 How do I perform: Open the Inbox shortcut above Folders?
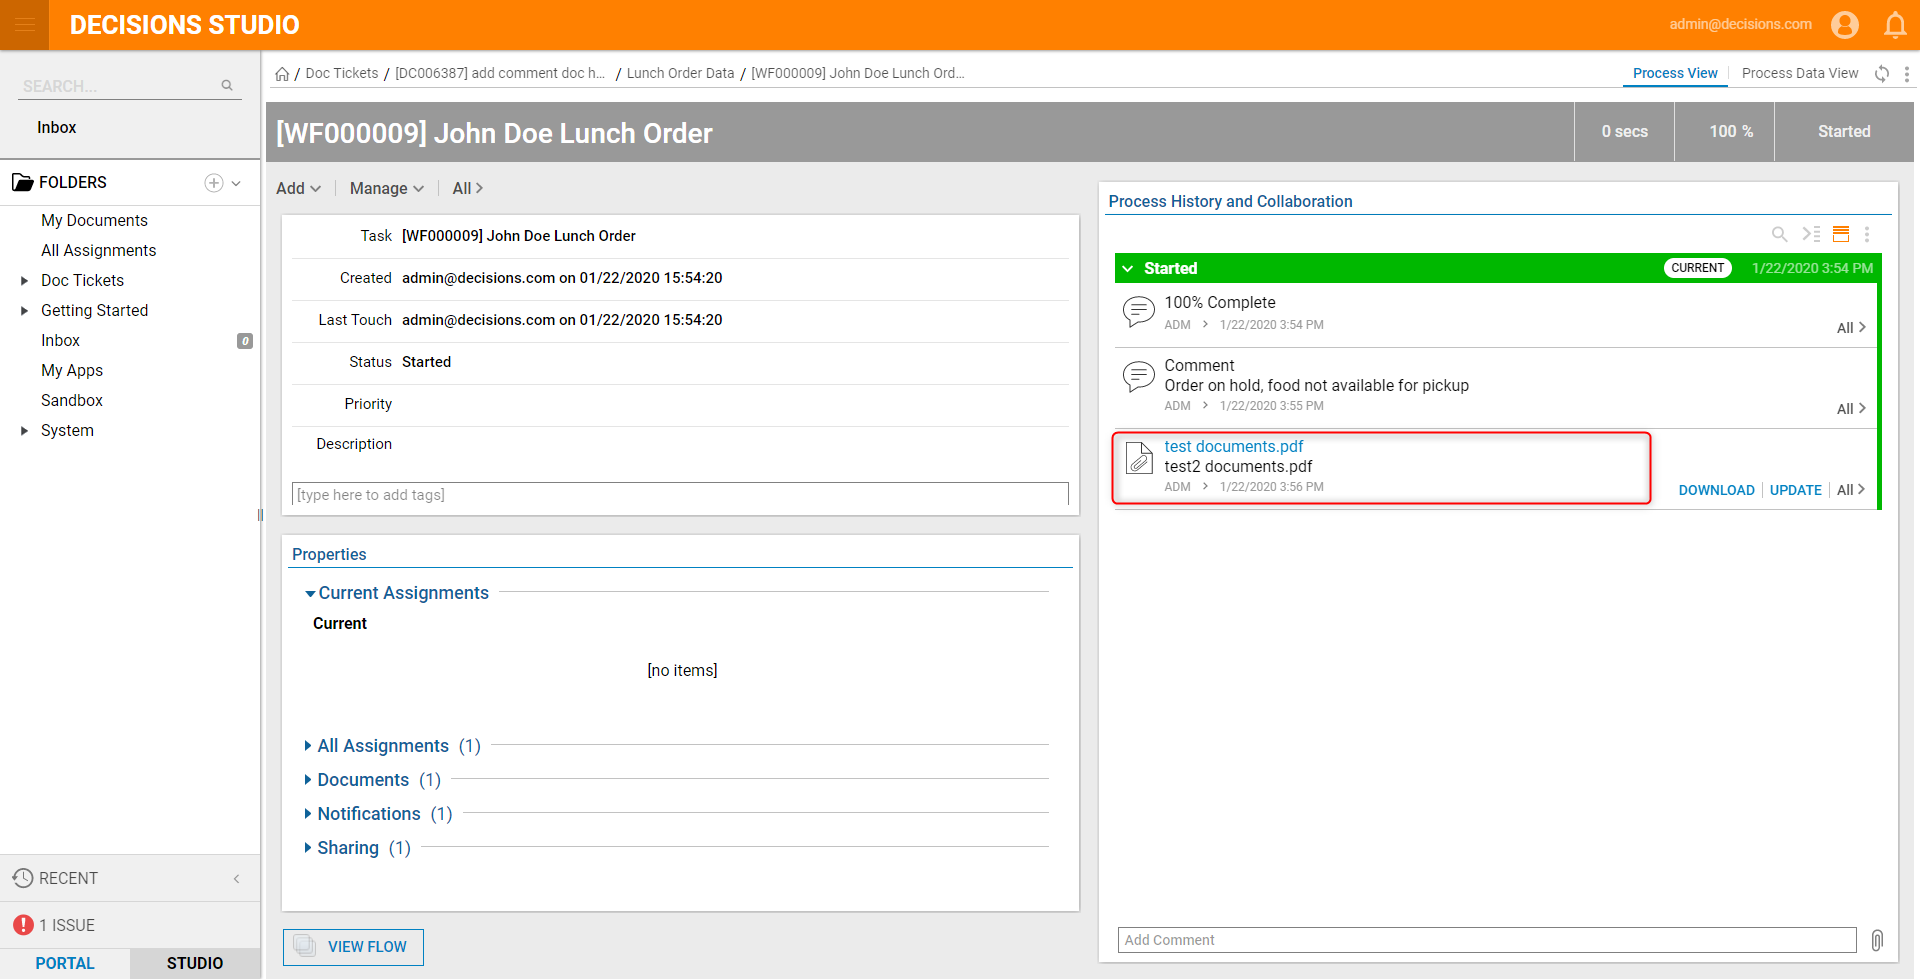pos(56,128)
